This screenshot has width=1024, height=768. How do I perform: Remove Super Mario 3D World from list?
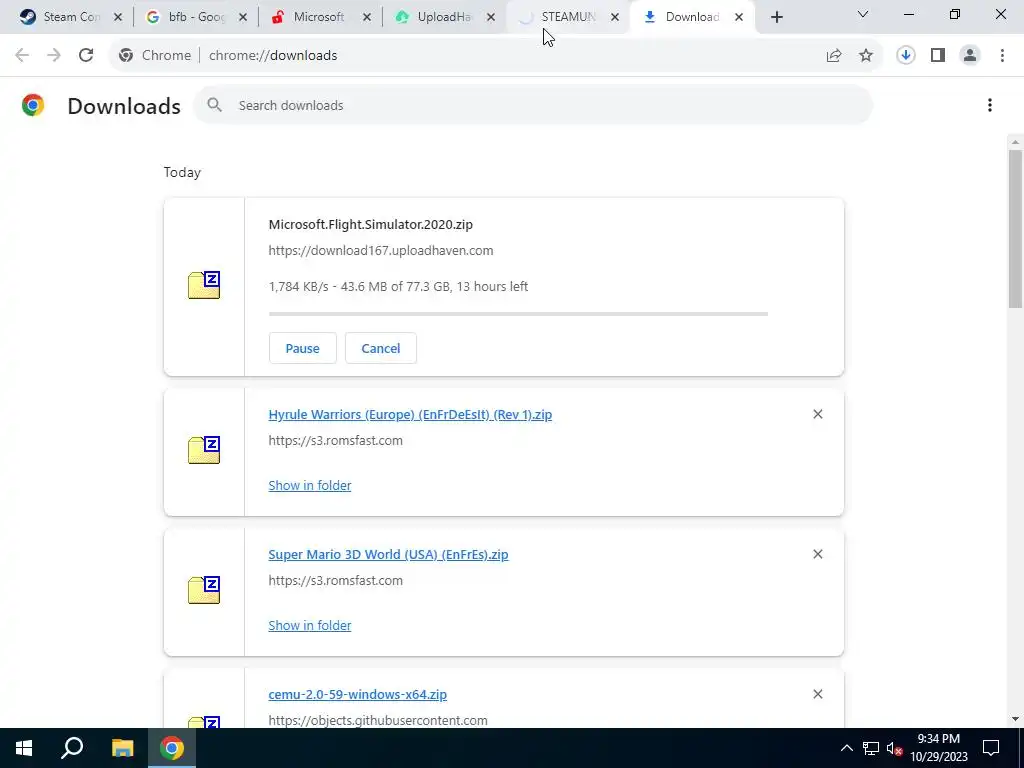[x=818, y=554]
